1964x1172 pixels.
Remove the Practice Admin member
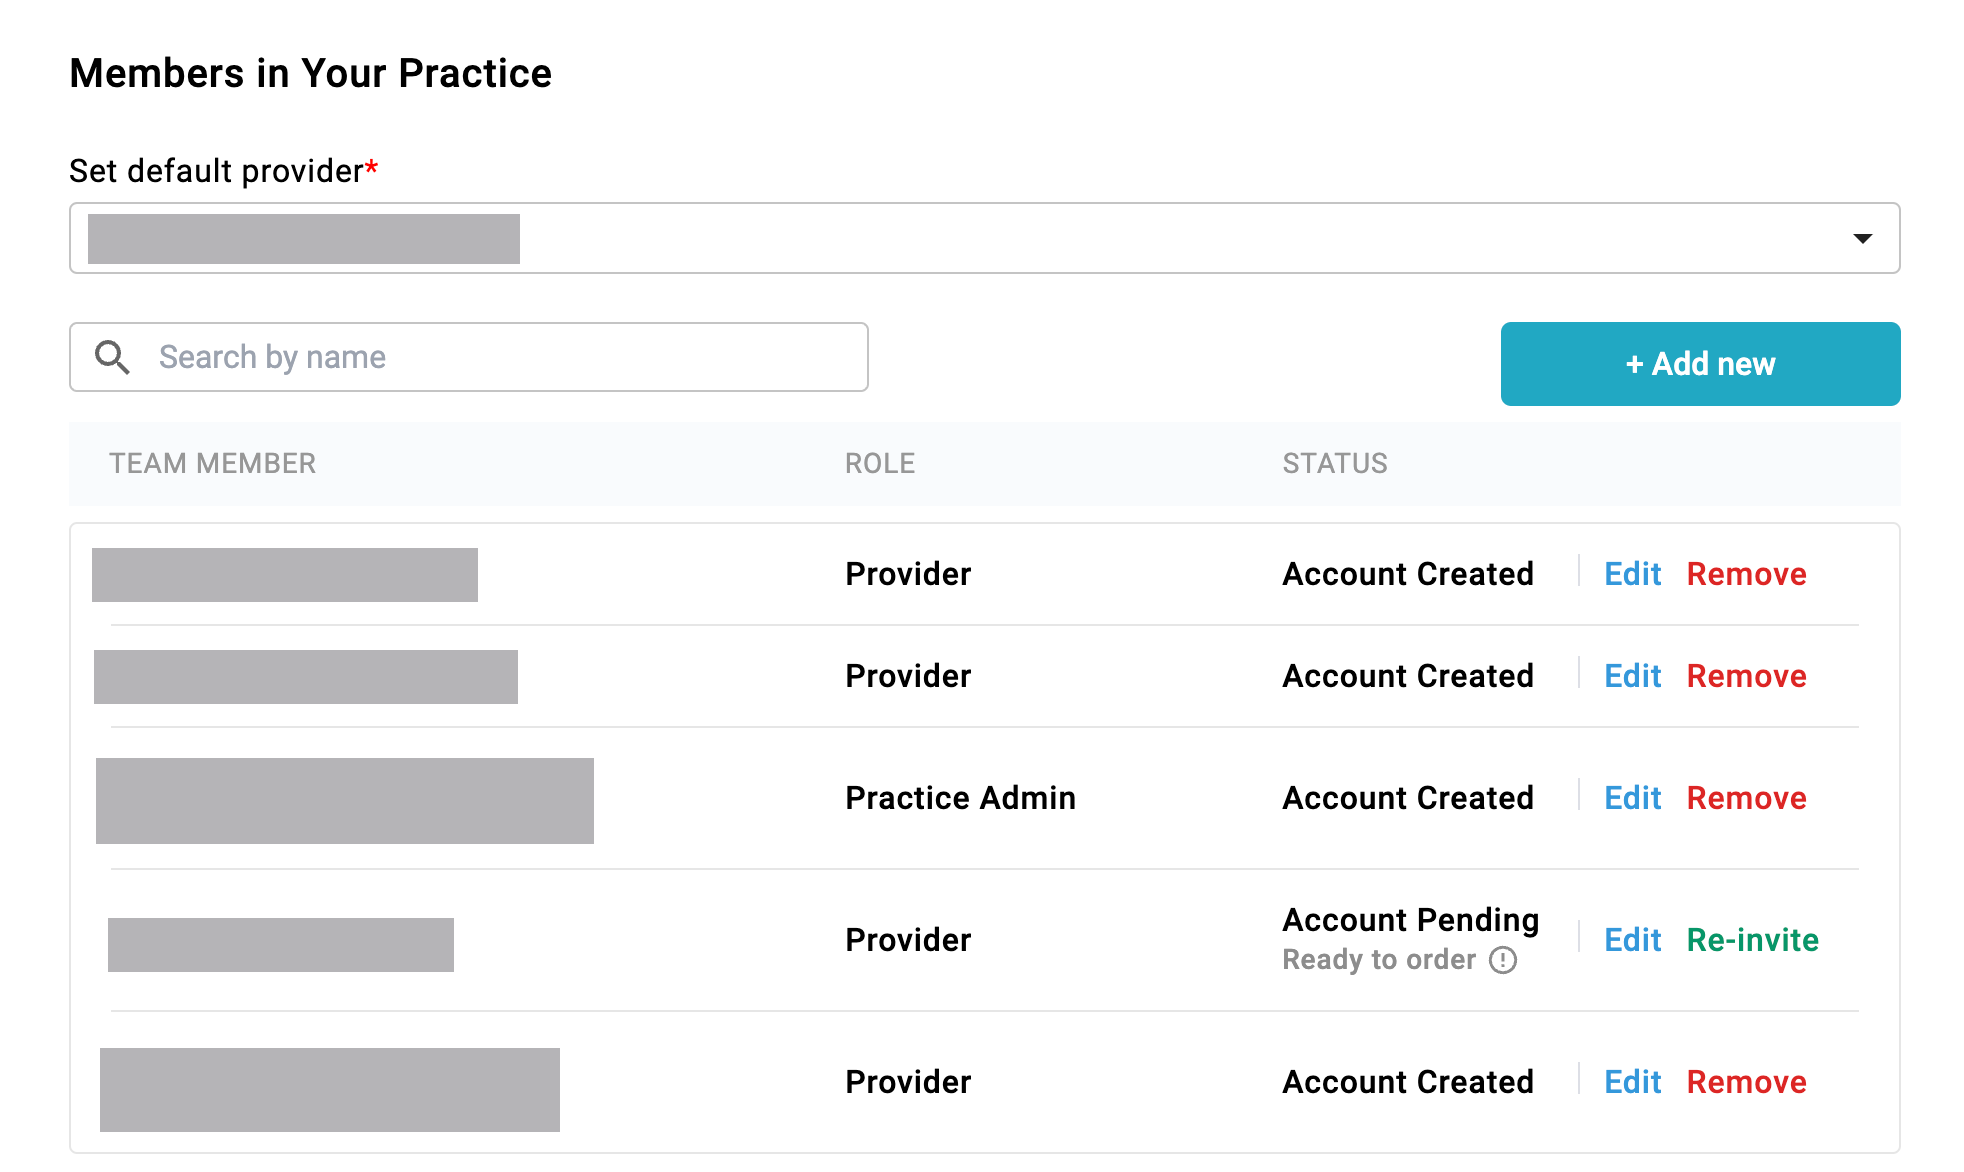1746,798
